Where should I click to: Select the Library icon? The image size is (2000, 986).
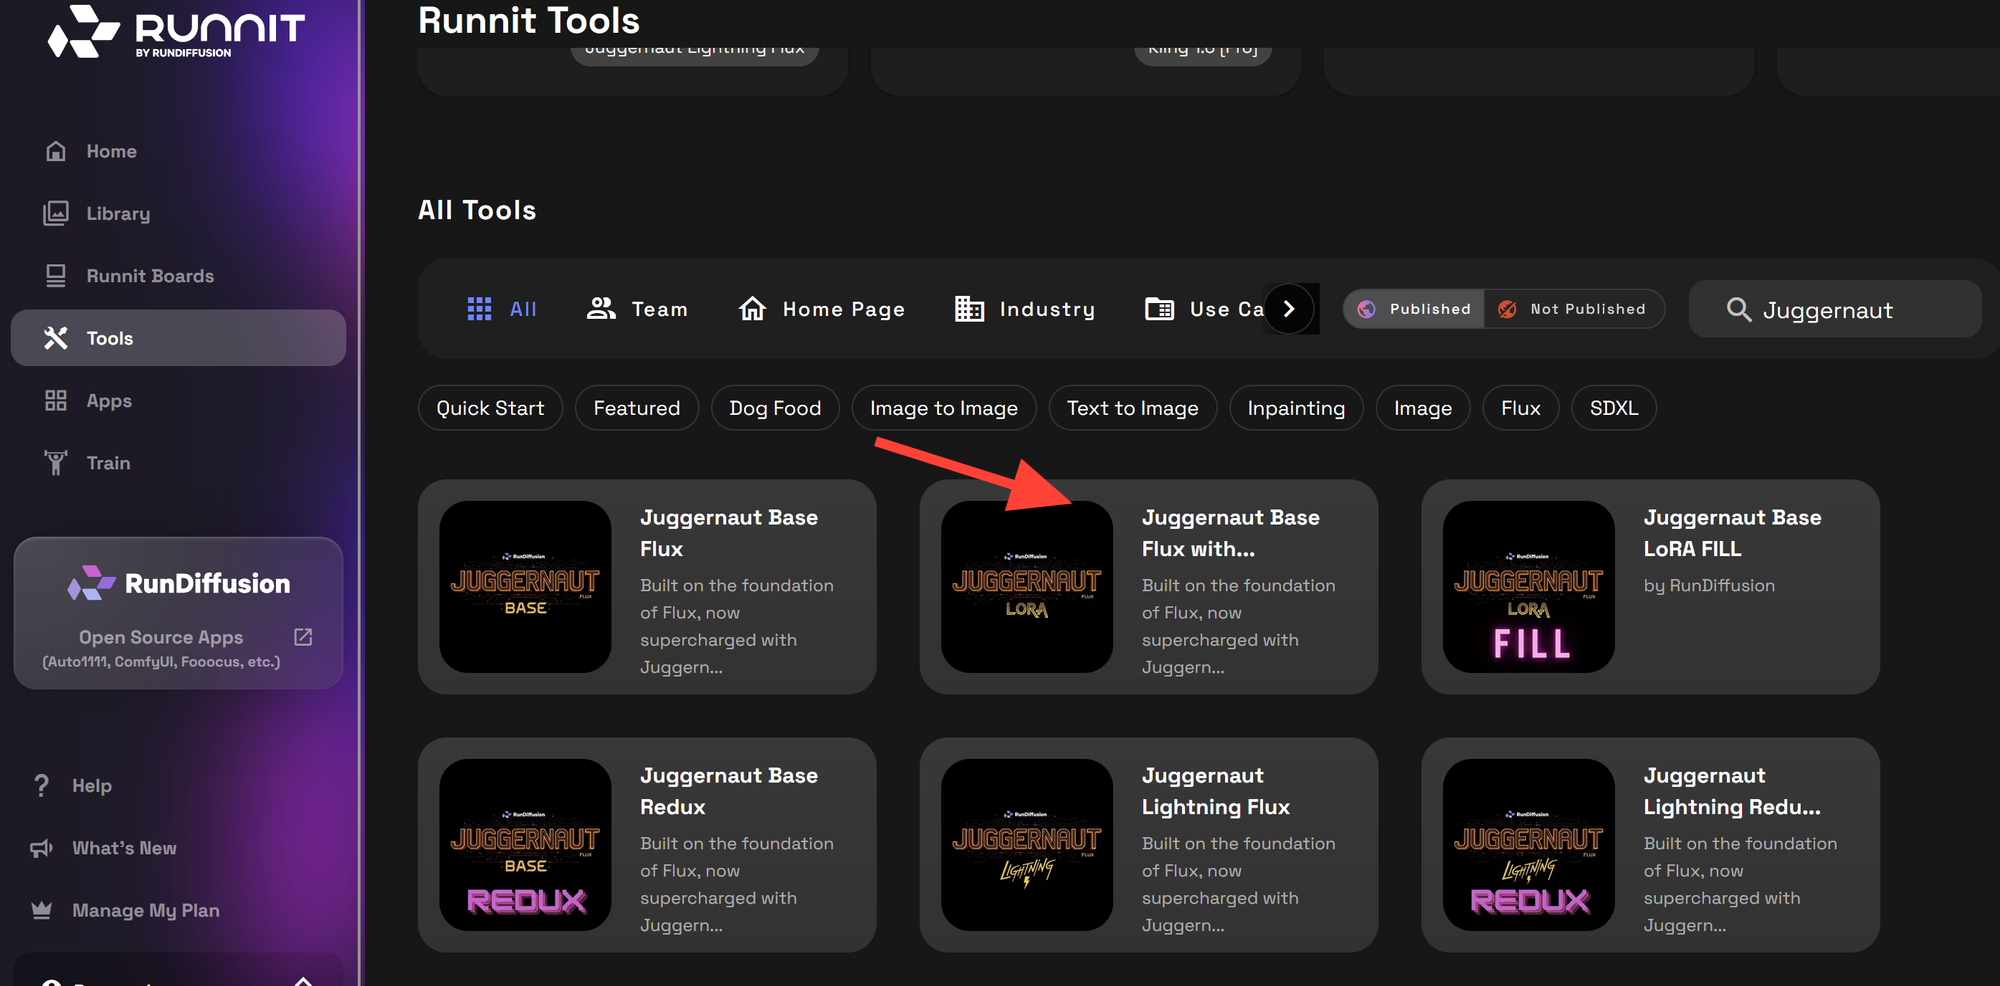56,213
